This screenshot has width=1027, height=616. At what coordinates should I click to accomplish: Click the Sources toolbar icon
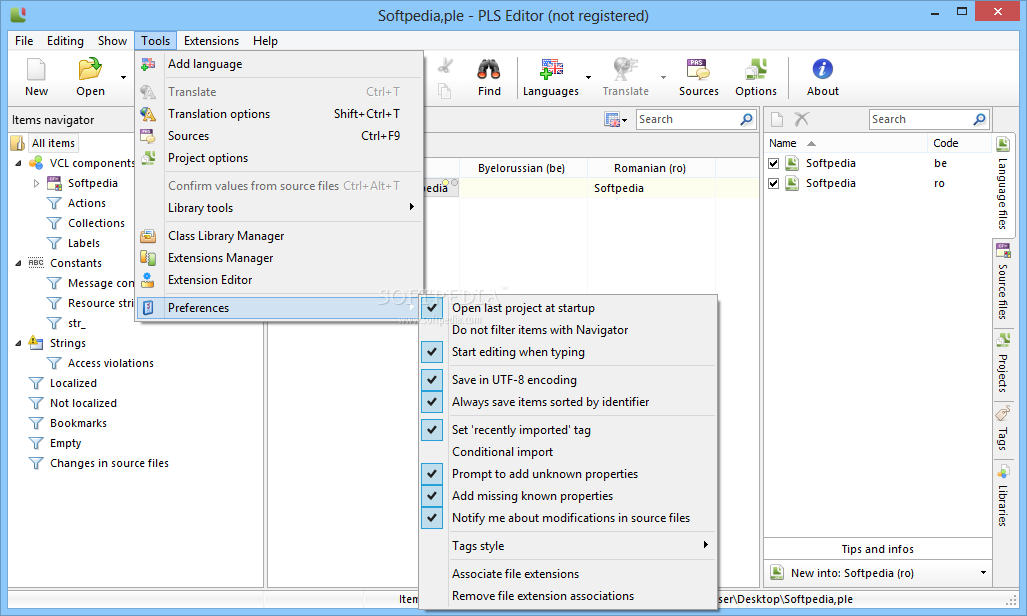[x=698, y=69]
